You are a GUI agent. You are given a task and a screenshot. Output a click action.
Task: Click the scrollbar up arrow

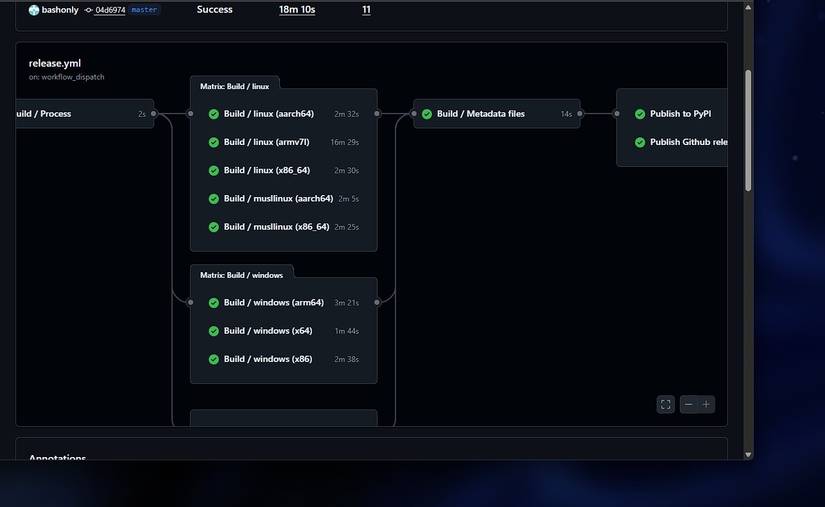[748, 7]
